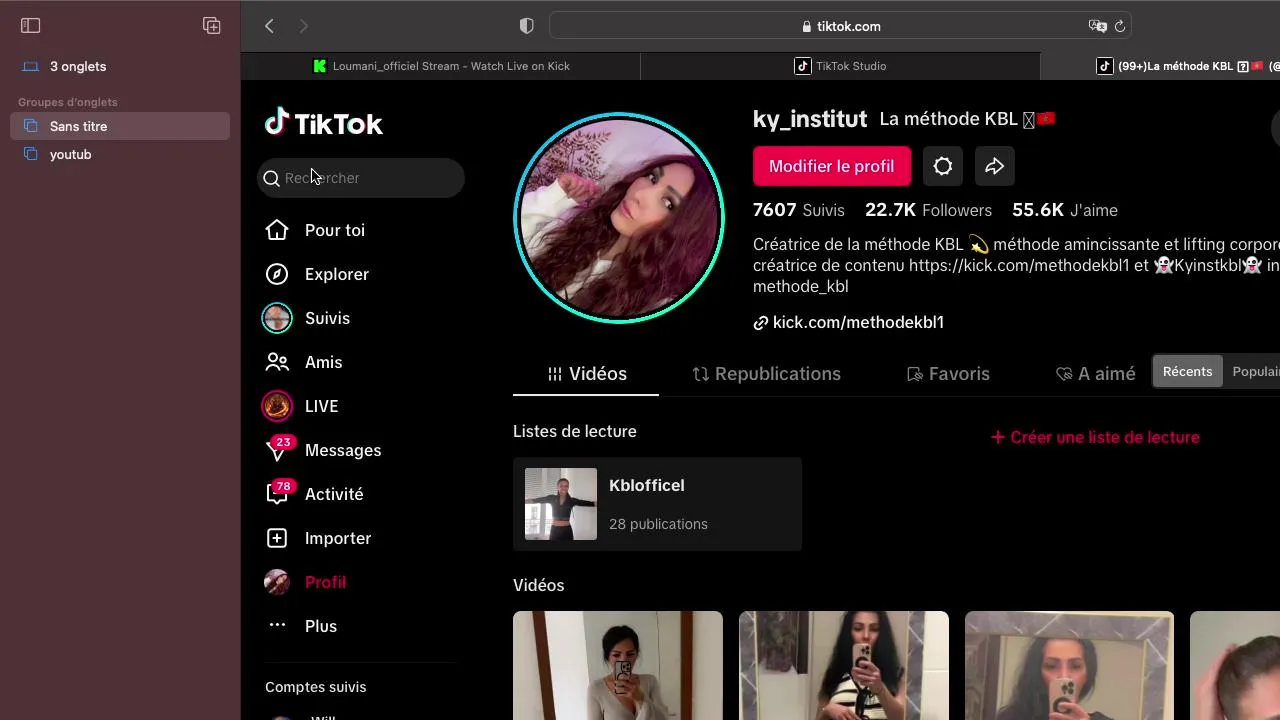This screenshot has width=1280, height=720.
Task: Switch to the La méthode KBL browser tab
Action: click(1161, 66)
